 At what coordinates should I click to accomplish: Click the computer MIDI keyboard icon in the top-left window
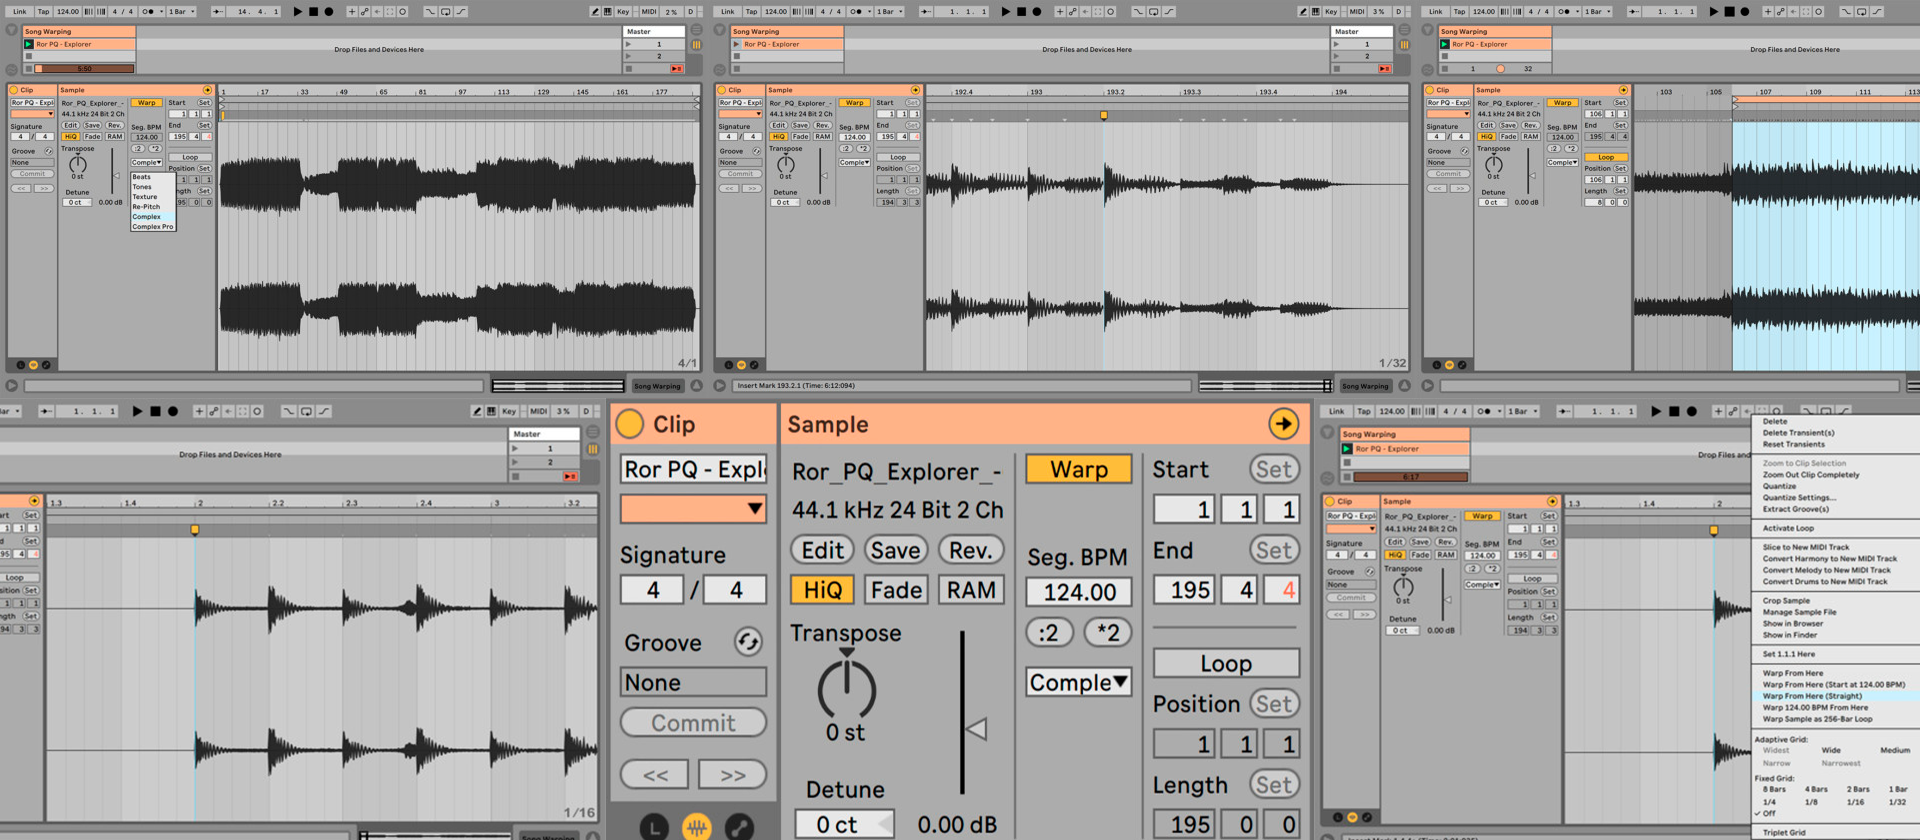[608, 12]
